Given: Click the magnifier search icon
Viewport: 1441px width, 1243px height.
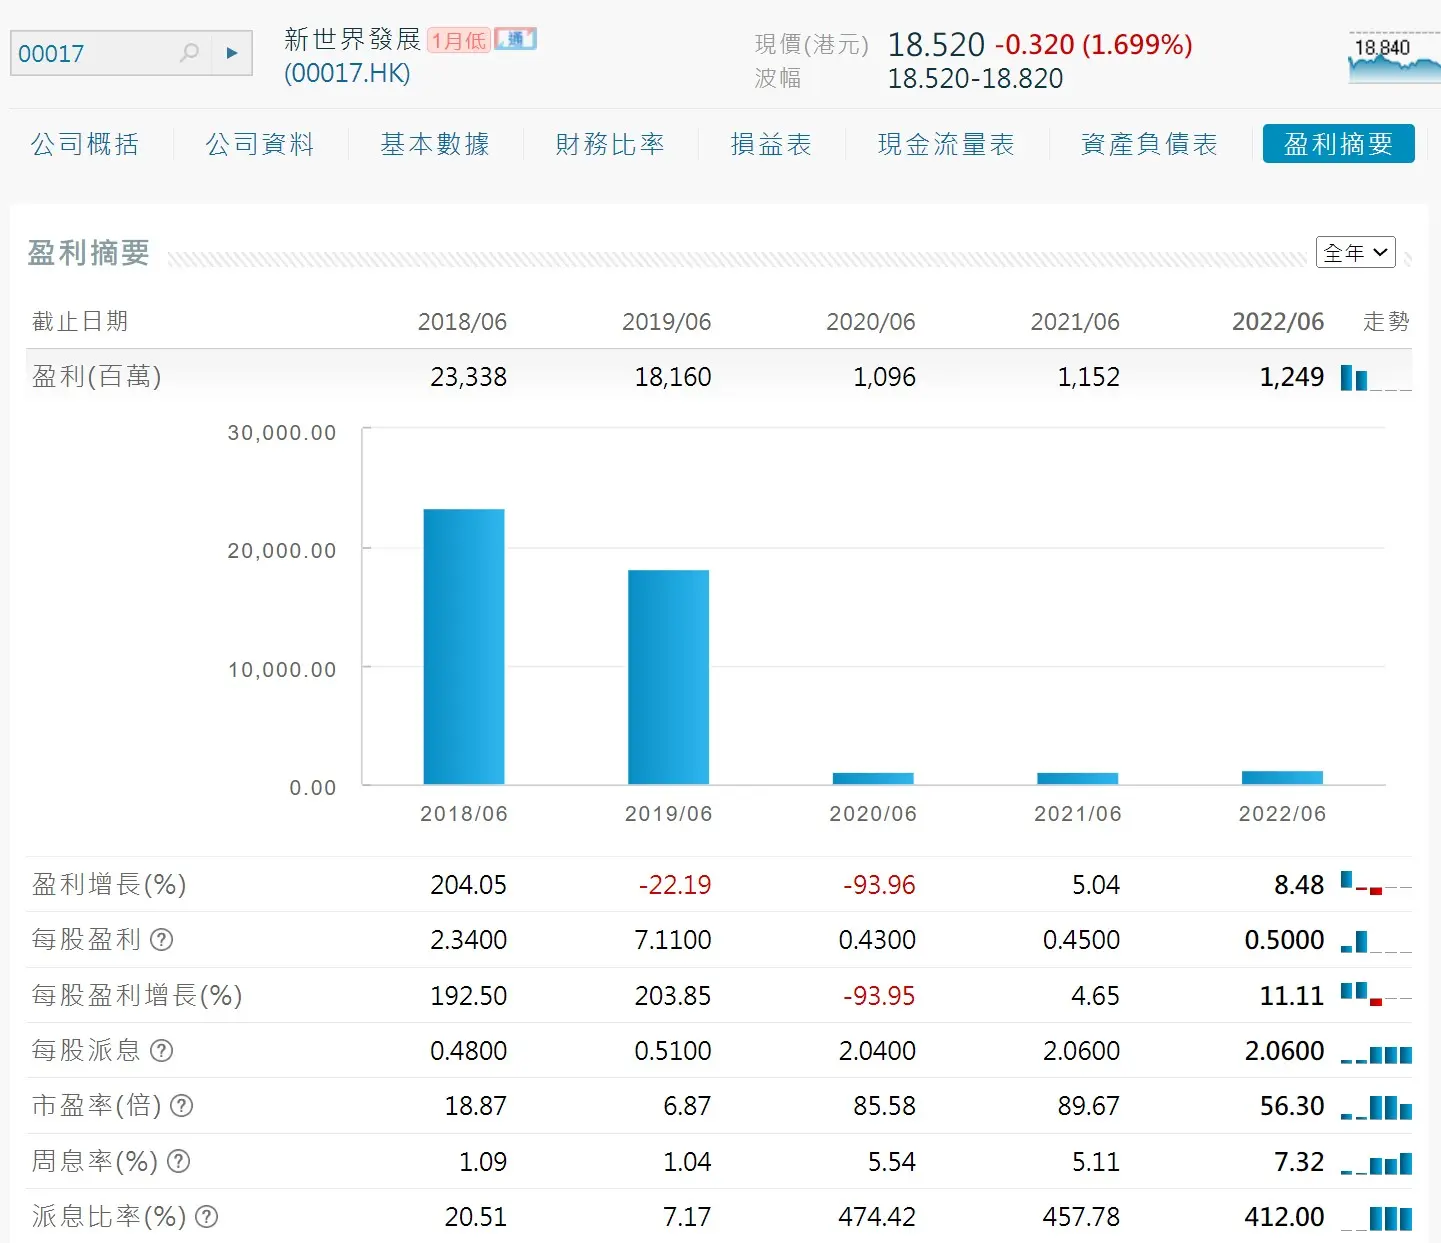Looking at the screenshot, I should tap(189, 53).
